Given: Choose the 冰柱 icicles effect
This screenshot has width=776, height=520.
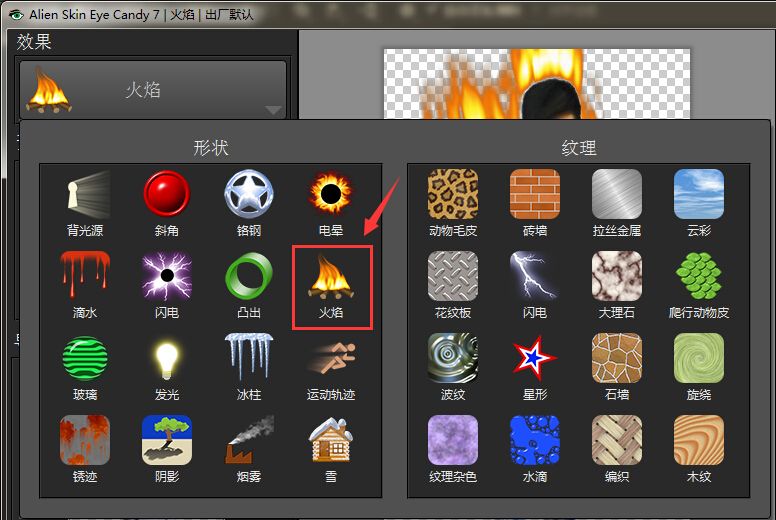Looking at the screenshot, I should point(248,367).
